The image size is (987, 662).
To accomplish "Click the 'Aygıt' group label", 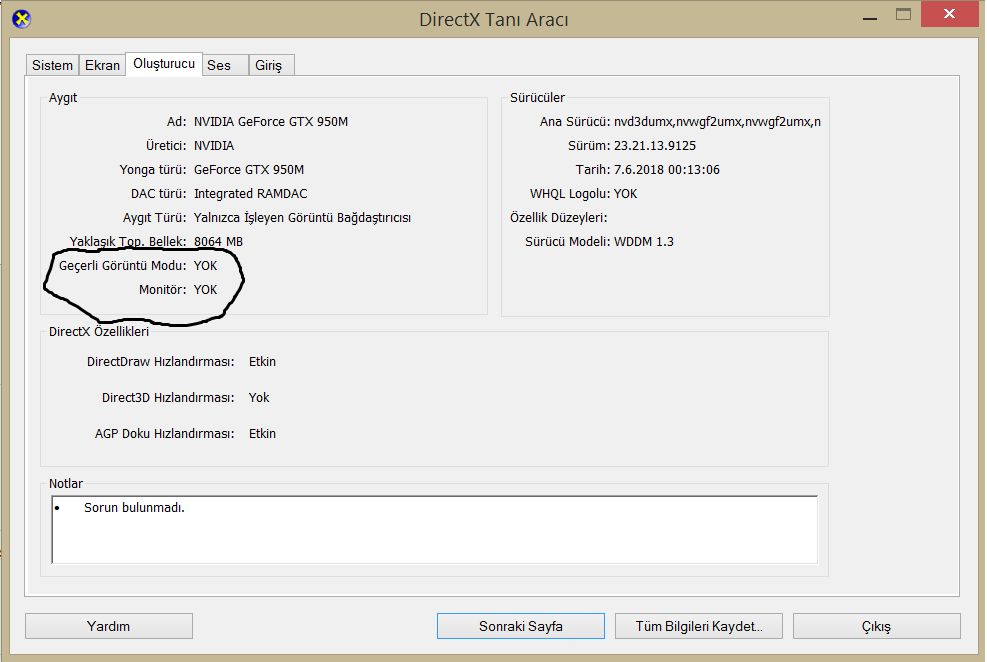I will 63,98.
